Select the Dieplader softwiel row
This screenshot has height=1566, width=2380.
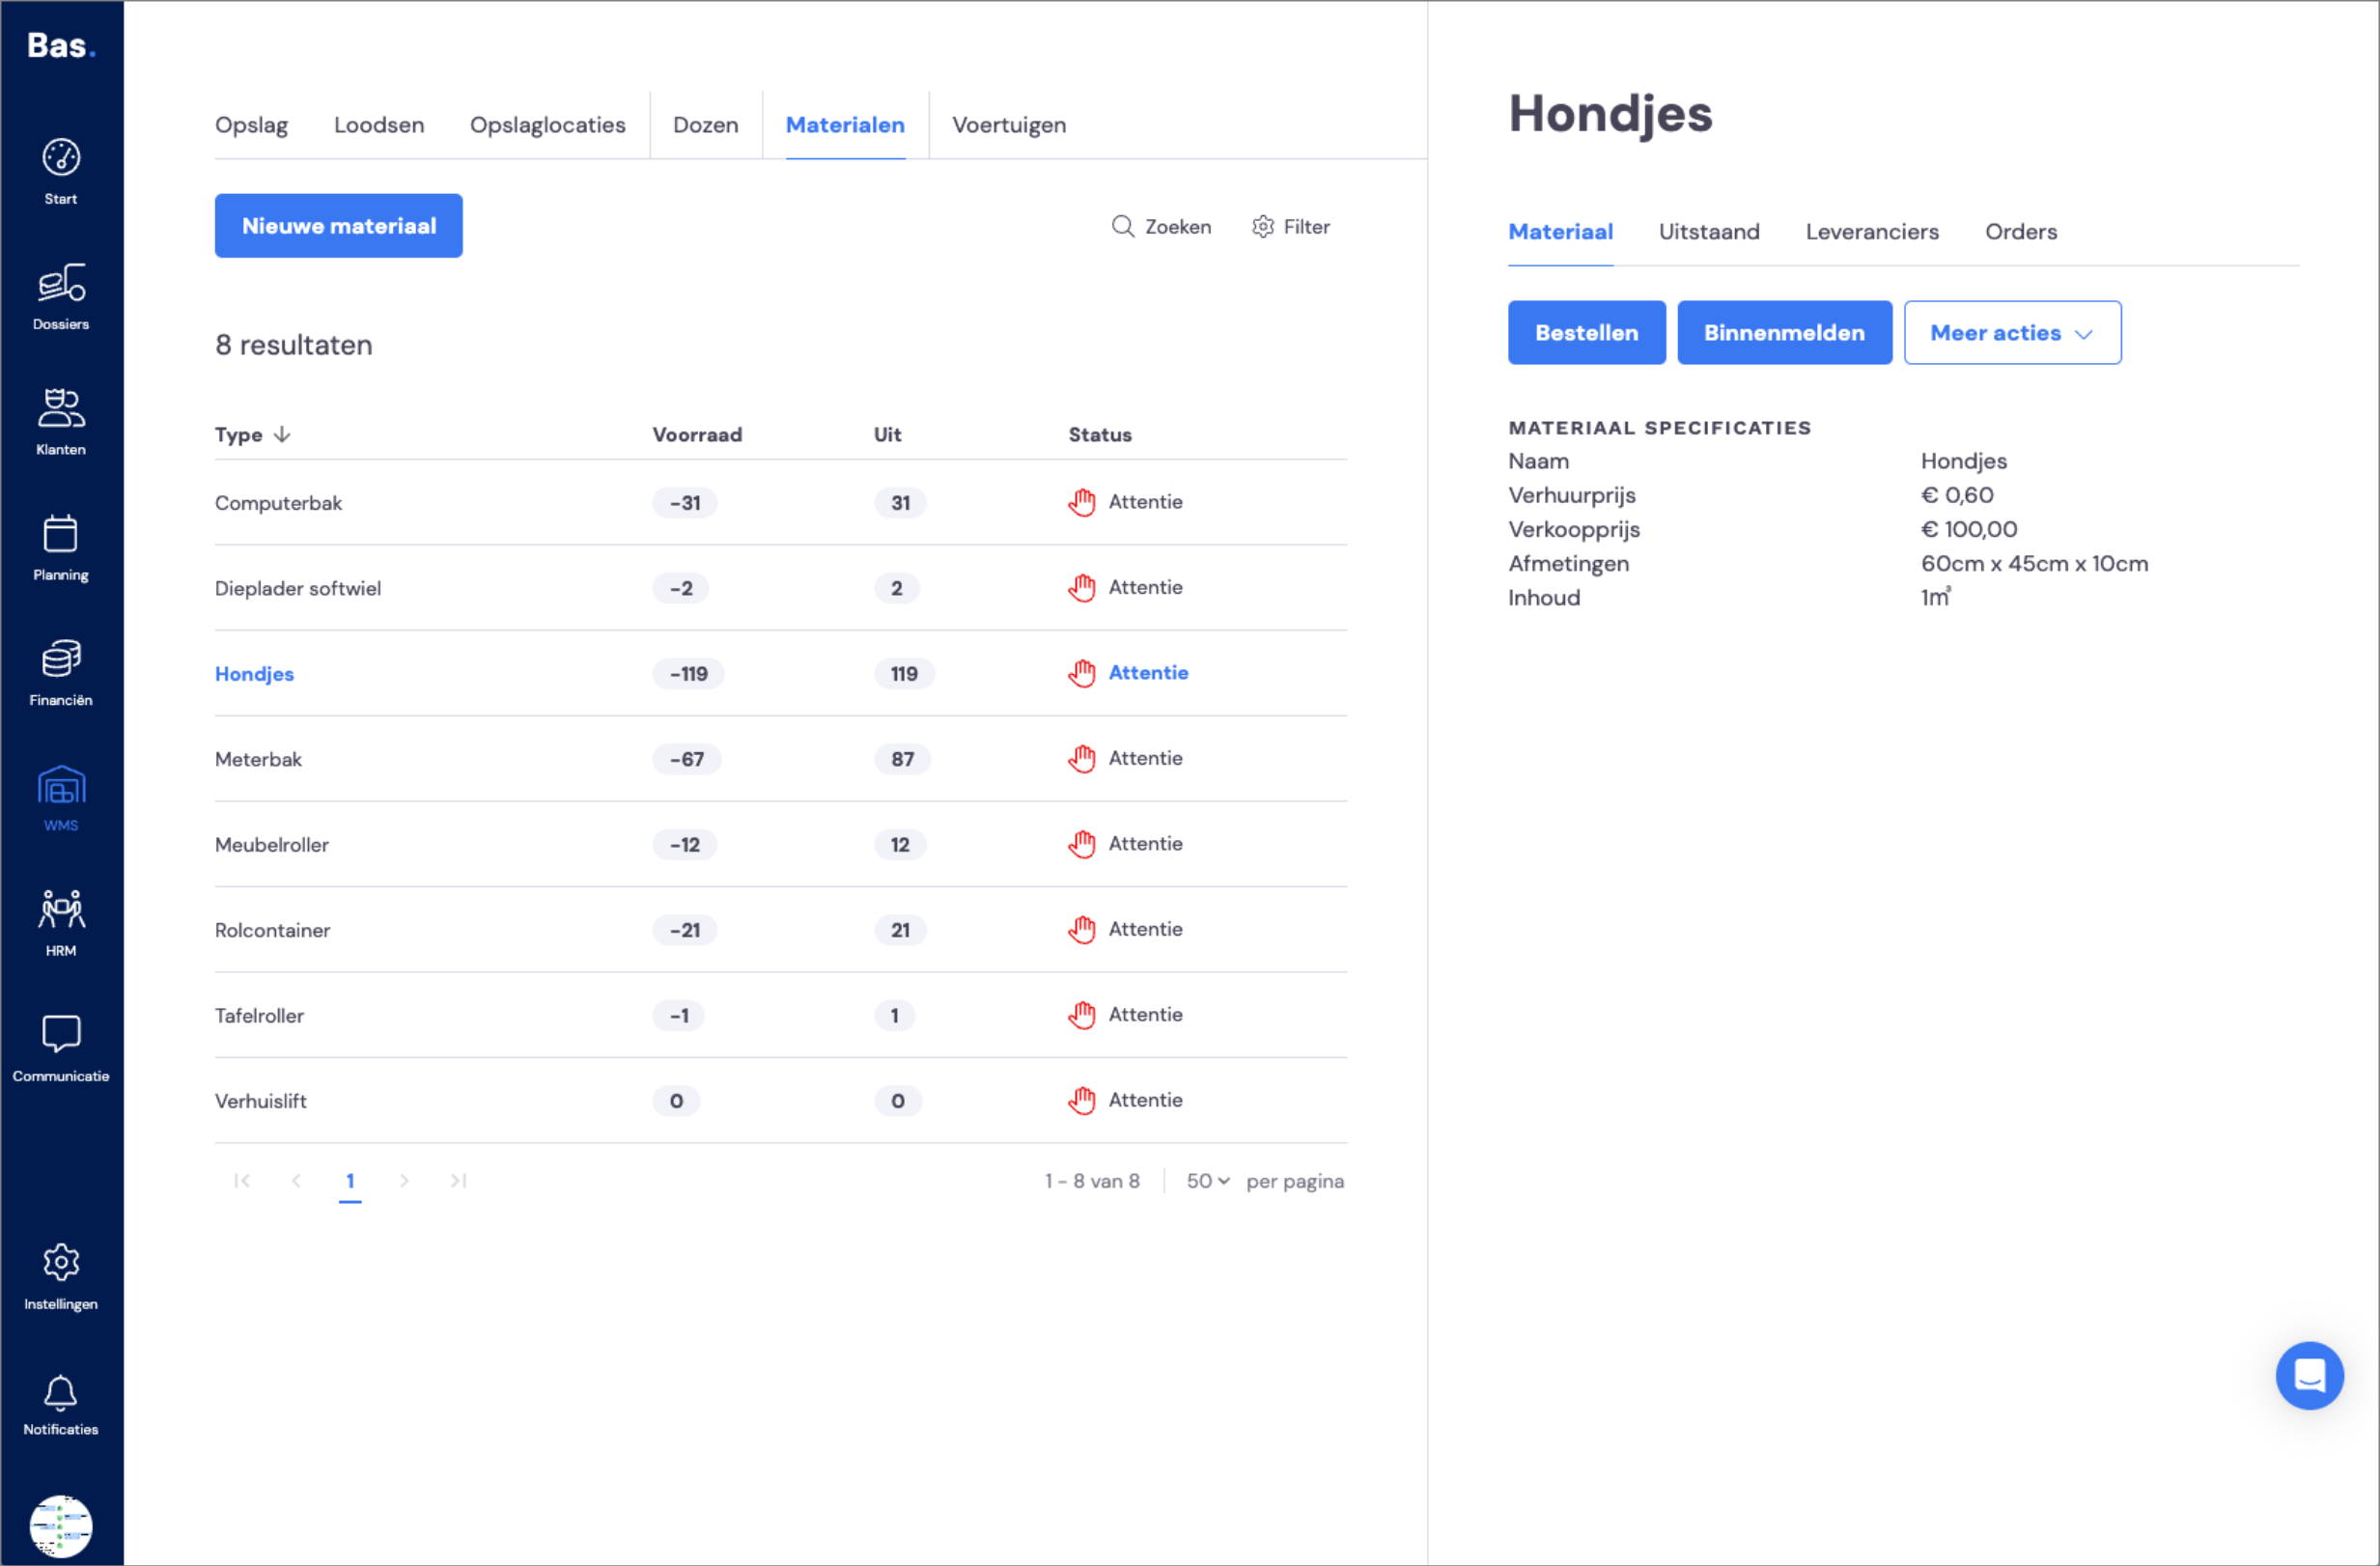780,587
